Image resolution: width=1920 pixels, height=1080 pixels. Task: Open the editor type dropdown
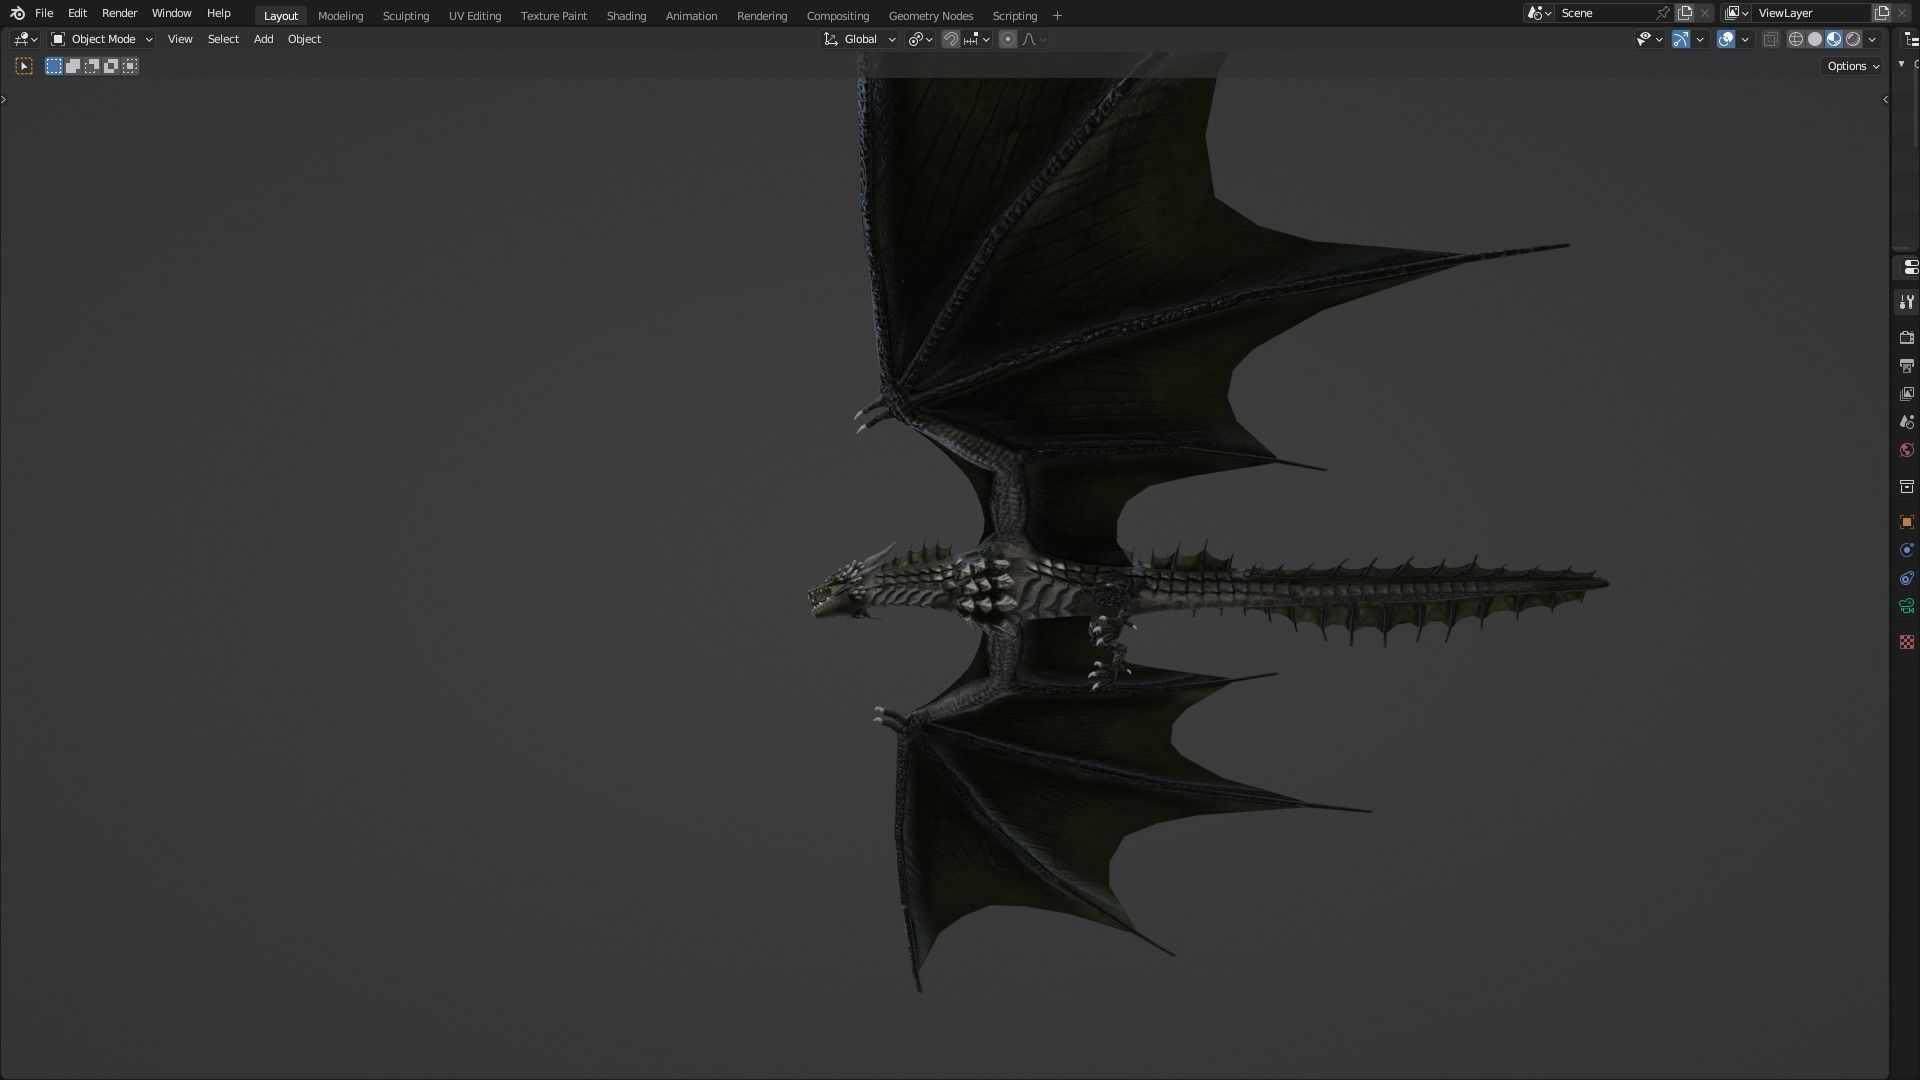coord(25,39)
